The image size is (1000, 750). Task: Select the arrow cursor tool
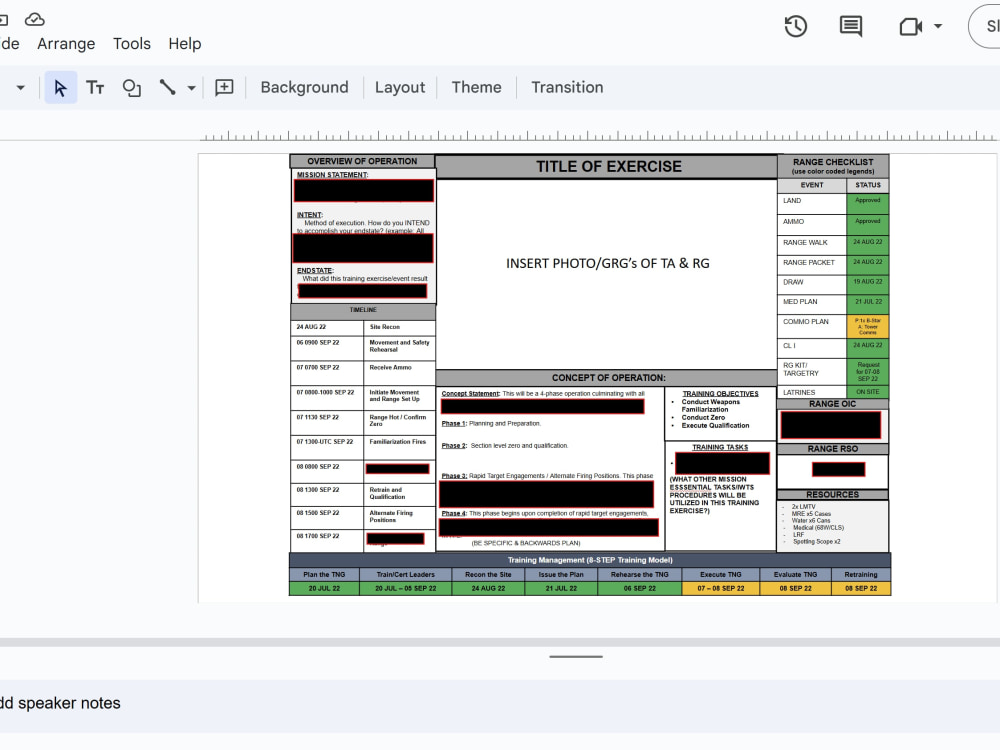tap(61, 87)
